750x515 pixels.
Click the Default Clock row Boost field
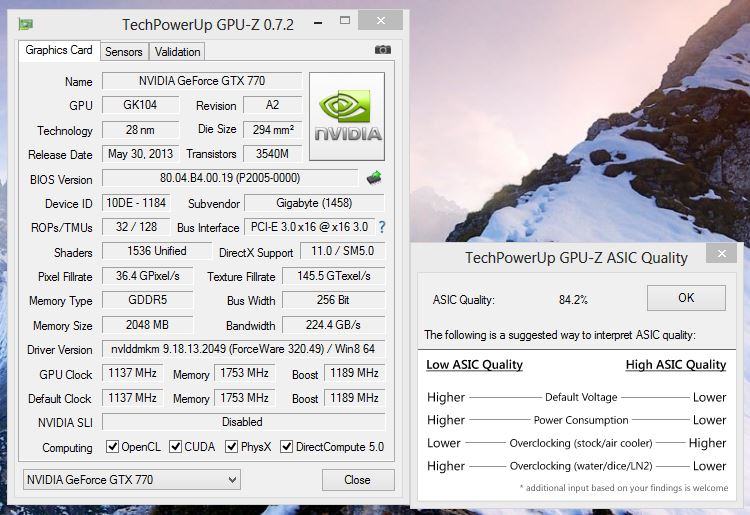[x=354, y=398]
